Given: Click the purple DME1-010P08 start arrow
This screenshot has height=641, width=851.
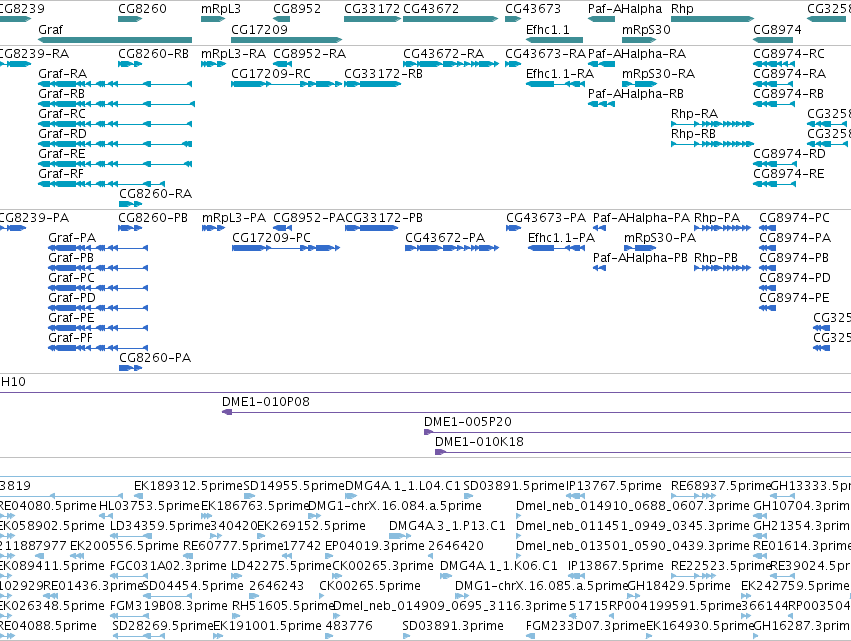Looking at the screenshot, I should 227,412.
